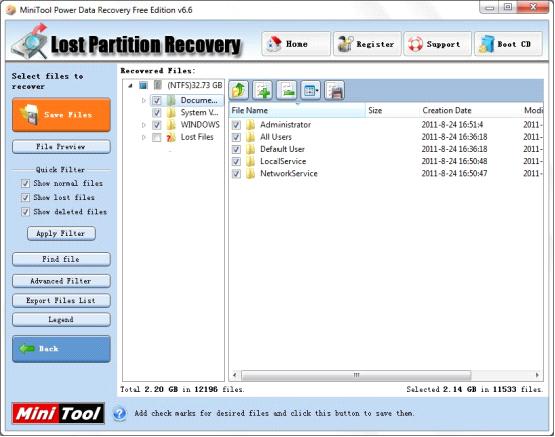
Task: Click the check-all green plus toolbar icon
Action: [x=263, y=90]
